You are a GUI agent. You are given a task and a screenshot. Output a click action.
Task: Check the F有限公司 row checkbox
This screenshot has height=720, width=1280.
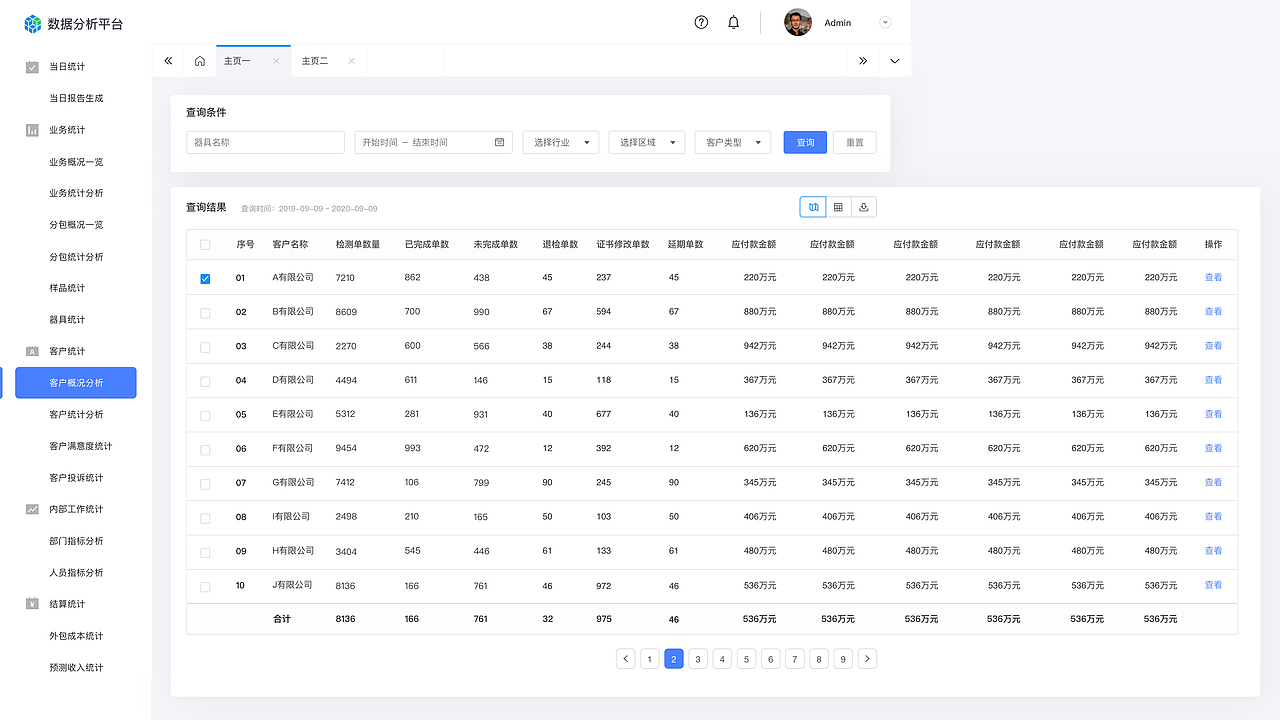(205, 449)
